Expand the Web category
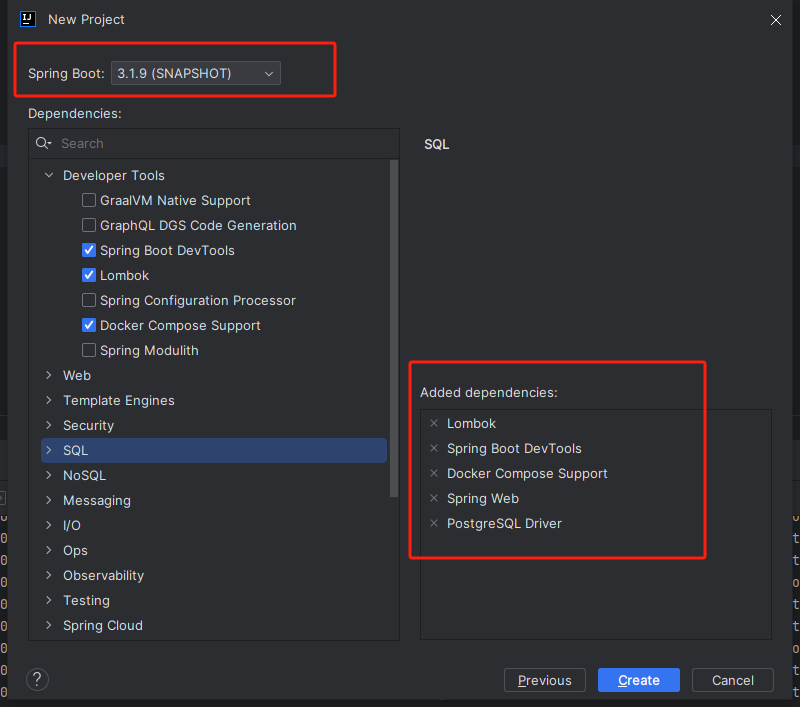 (x=49, y=375)
